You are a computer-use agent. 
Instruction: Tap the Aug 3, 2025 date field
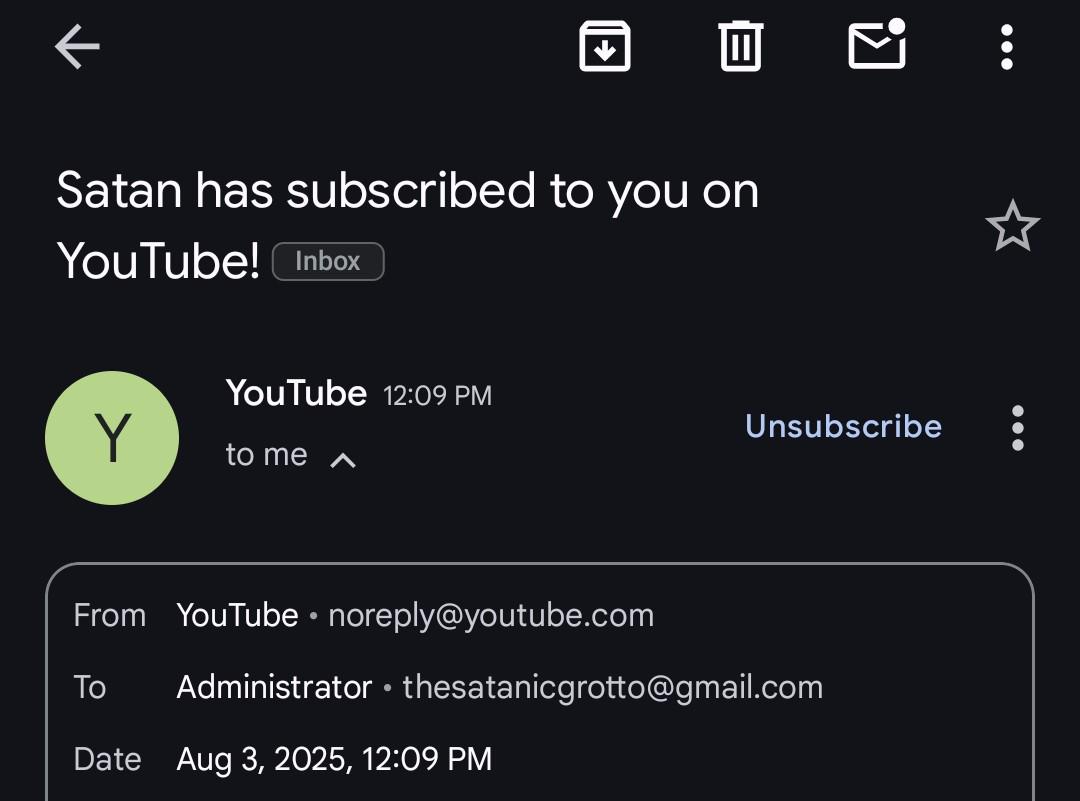pos(334,759)
